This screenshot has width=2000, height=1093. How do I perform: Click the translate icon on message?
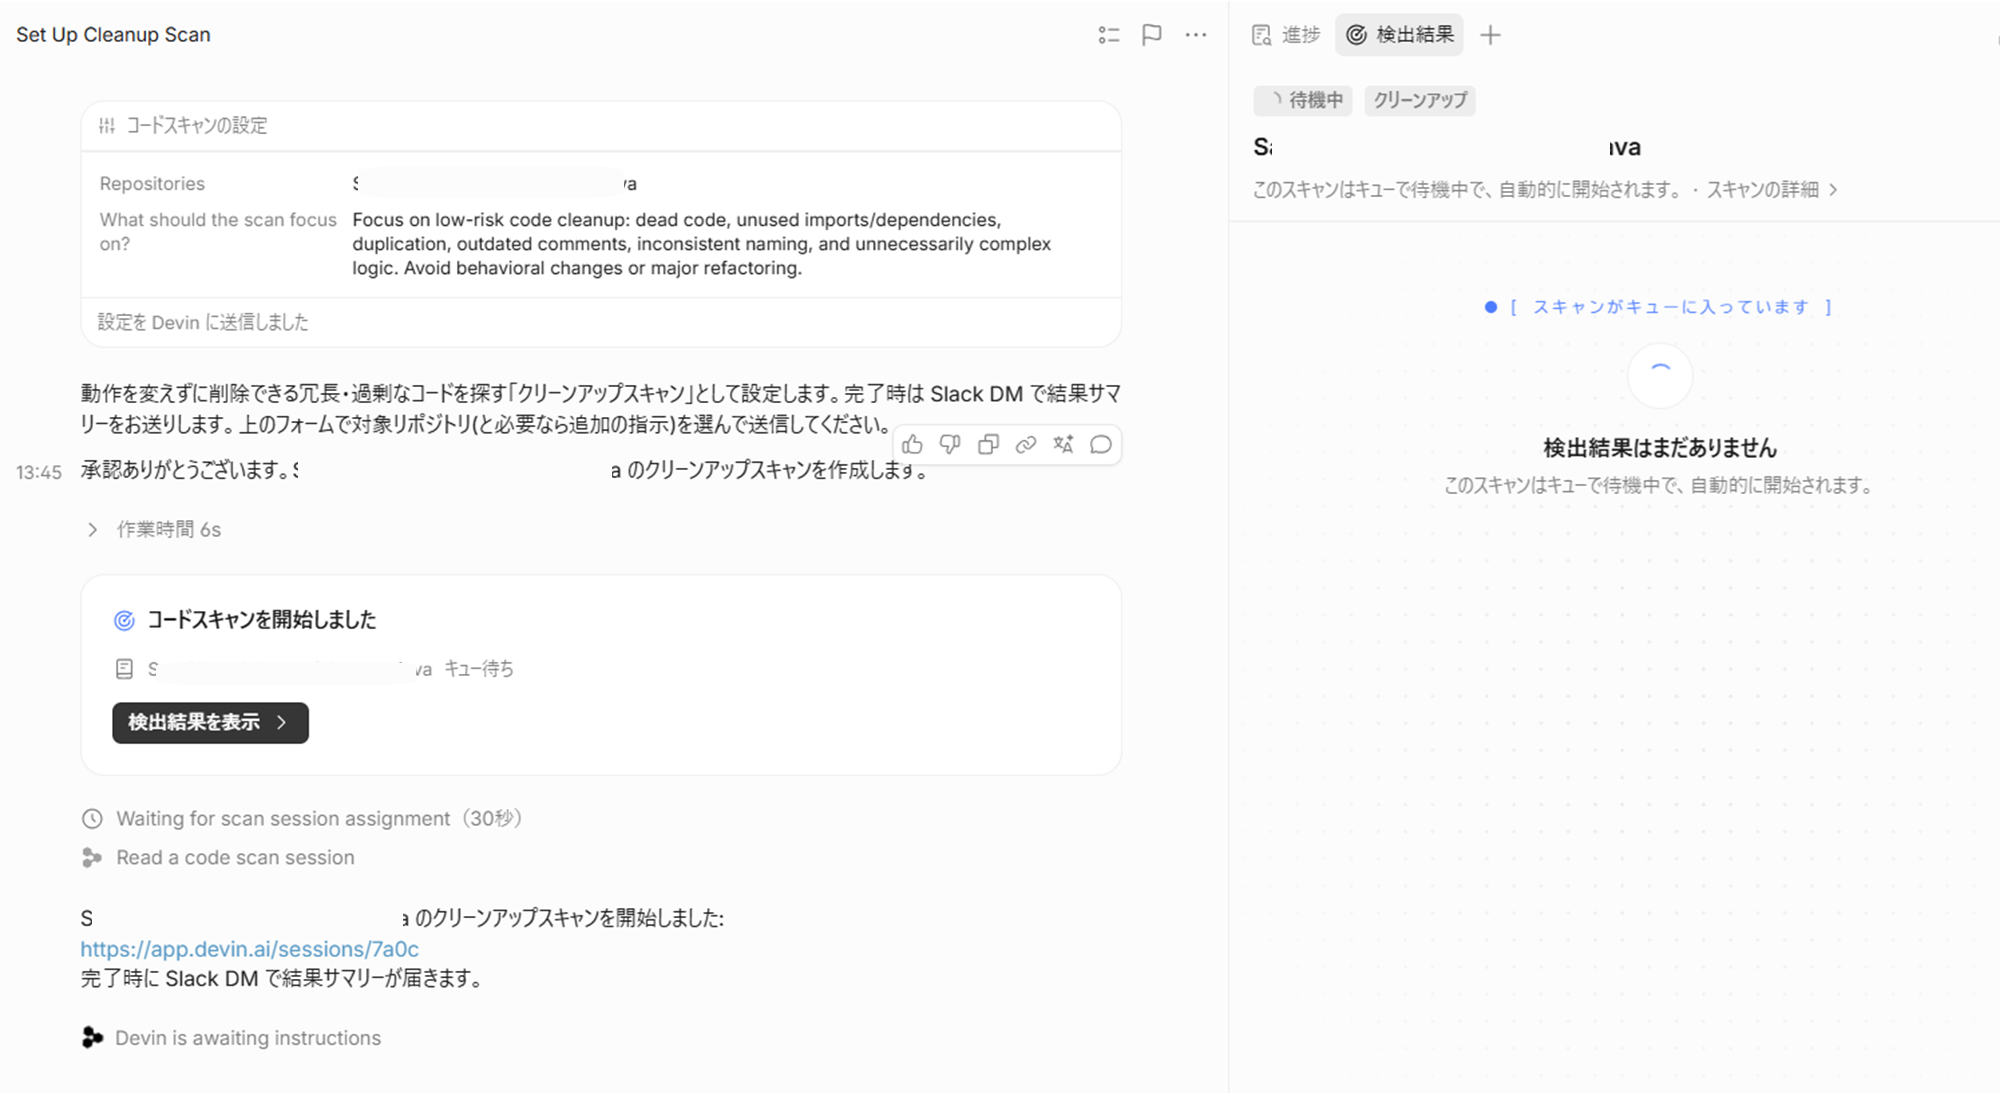1063,445
